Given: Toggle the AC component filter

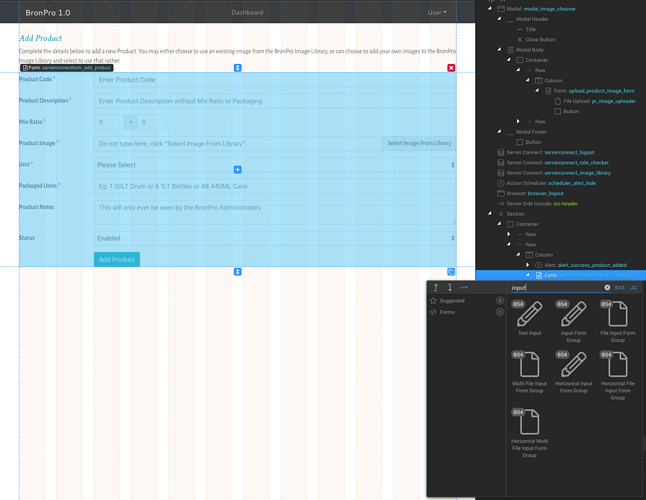Looking at the screenshot, I should [634, 287].
